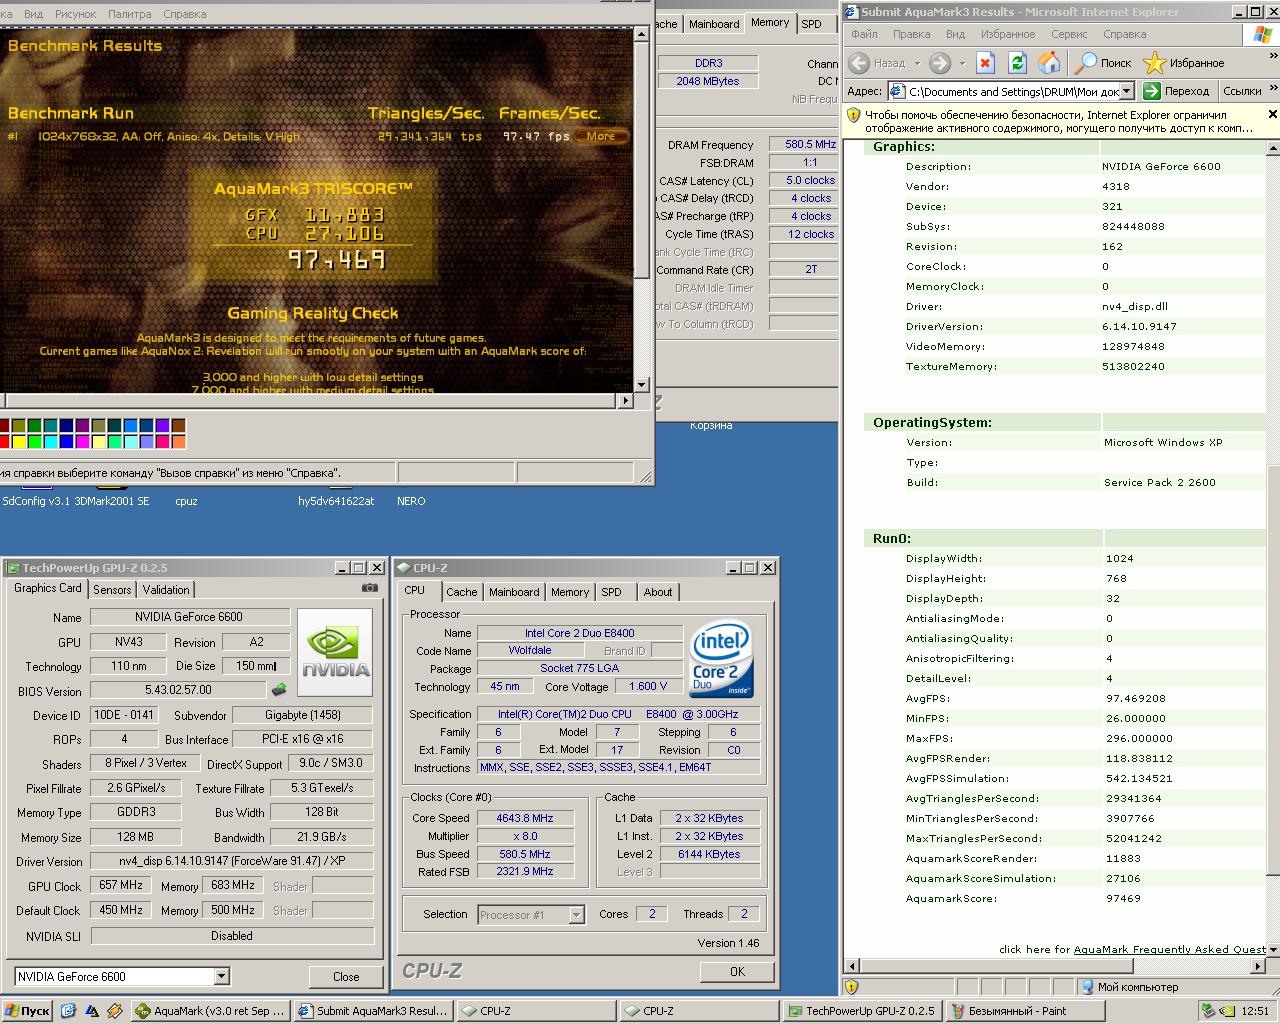The width and height of the screenshot is (1280, 1024).
Task: Click the BIOS save chip icon in GPU-Z
Action: 279,690
